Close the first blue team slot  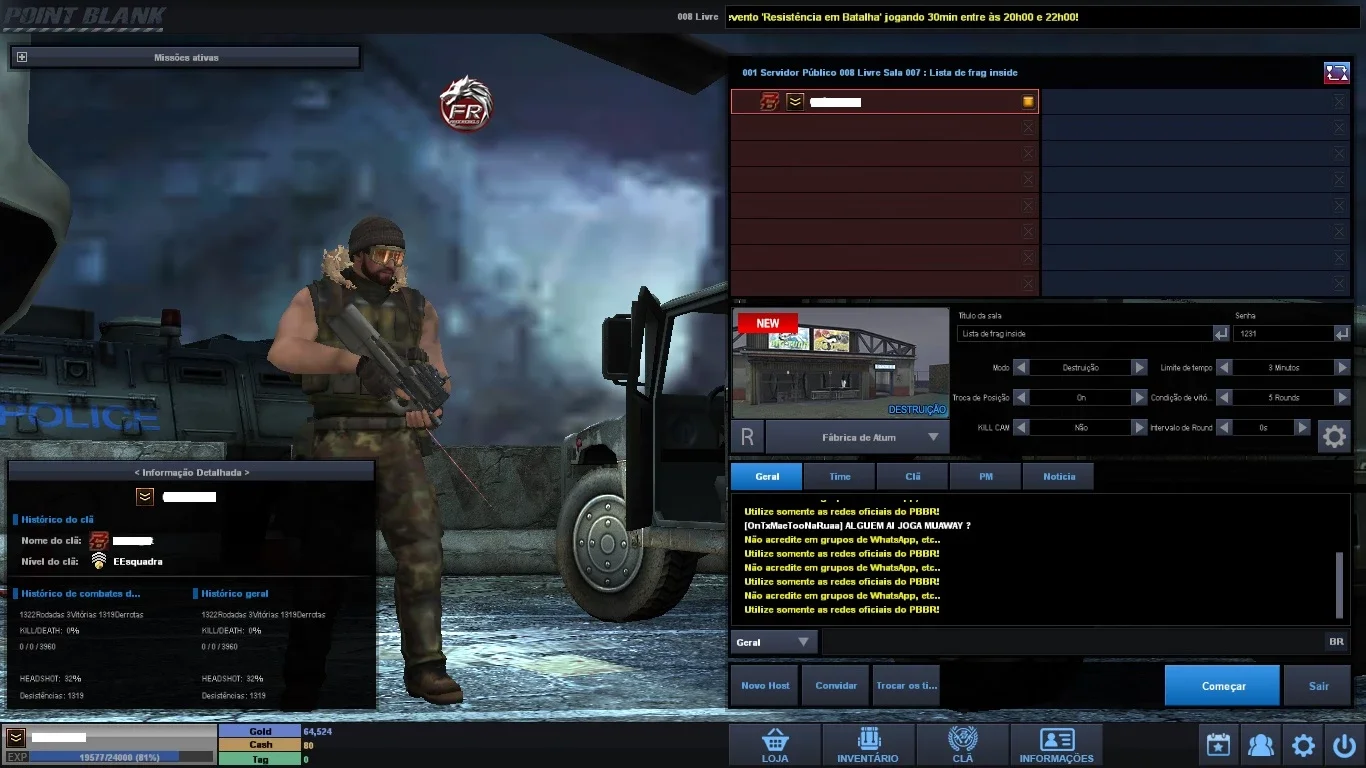(x=1339, y=102)
